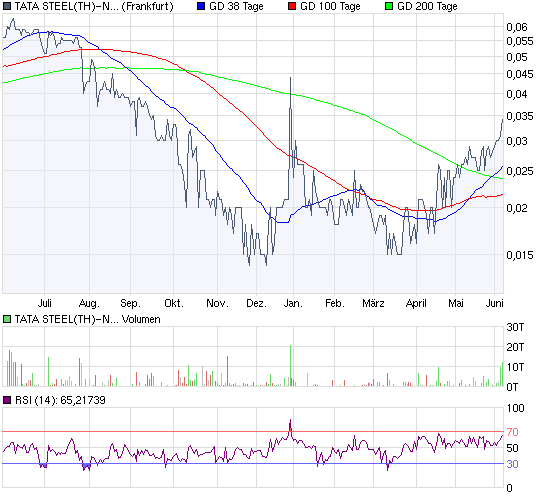This screenshot has height=496, width=545.
Task: Click the 0,035 price axis value
Action: point(520,116)
